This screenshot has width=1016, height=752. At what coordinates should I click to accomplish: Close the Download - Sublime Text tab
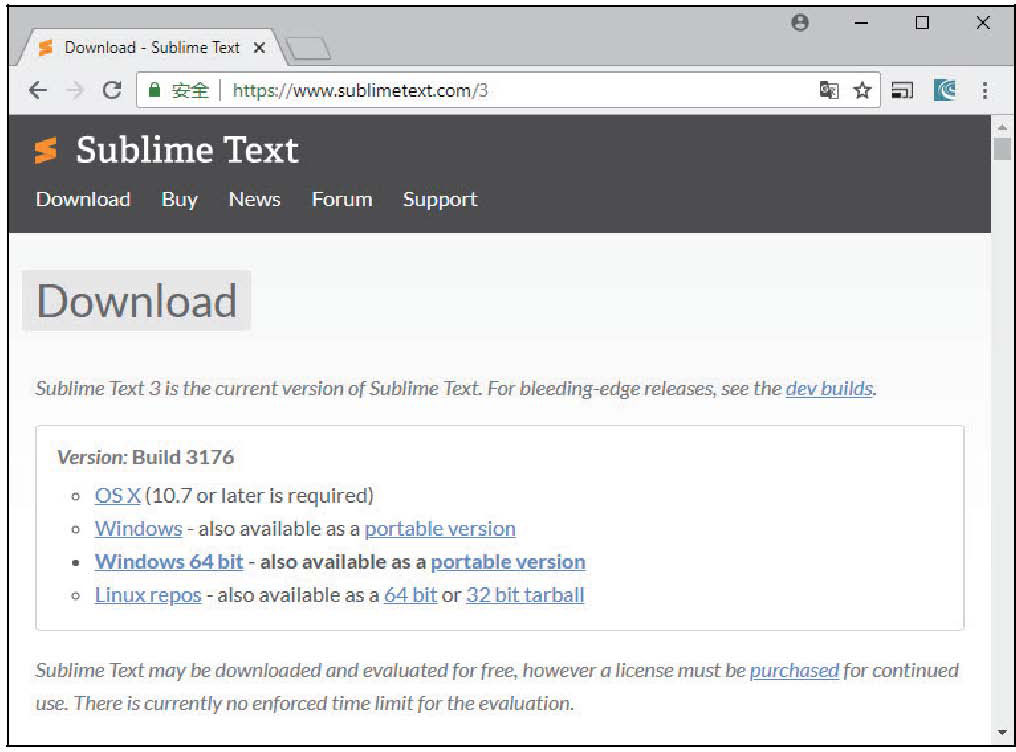(x=259, y=47)
